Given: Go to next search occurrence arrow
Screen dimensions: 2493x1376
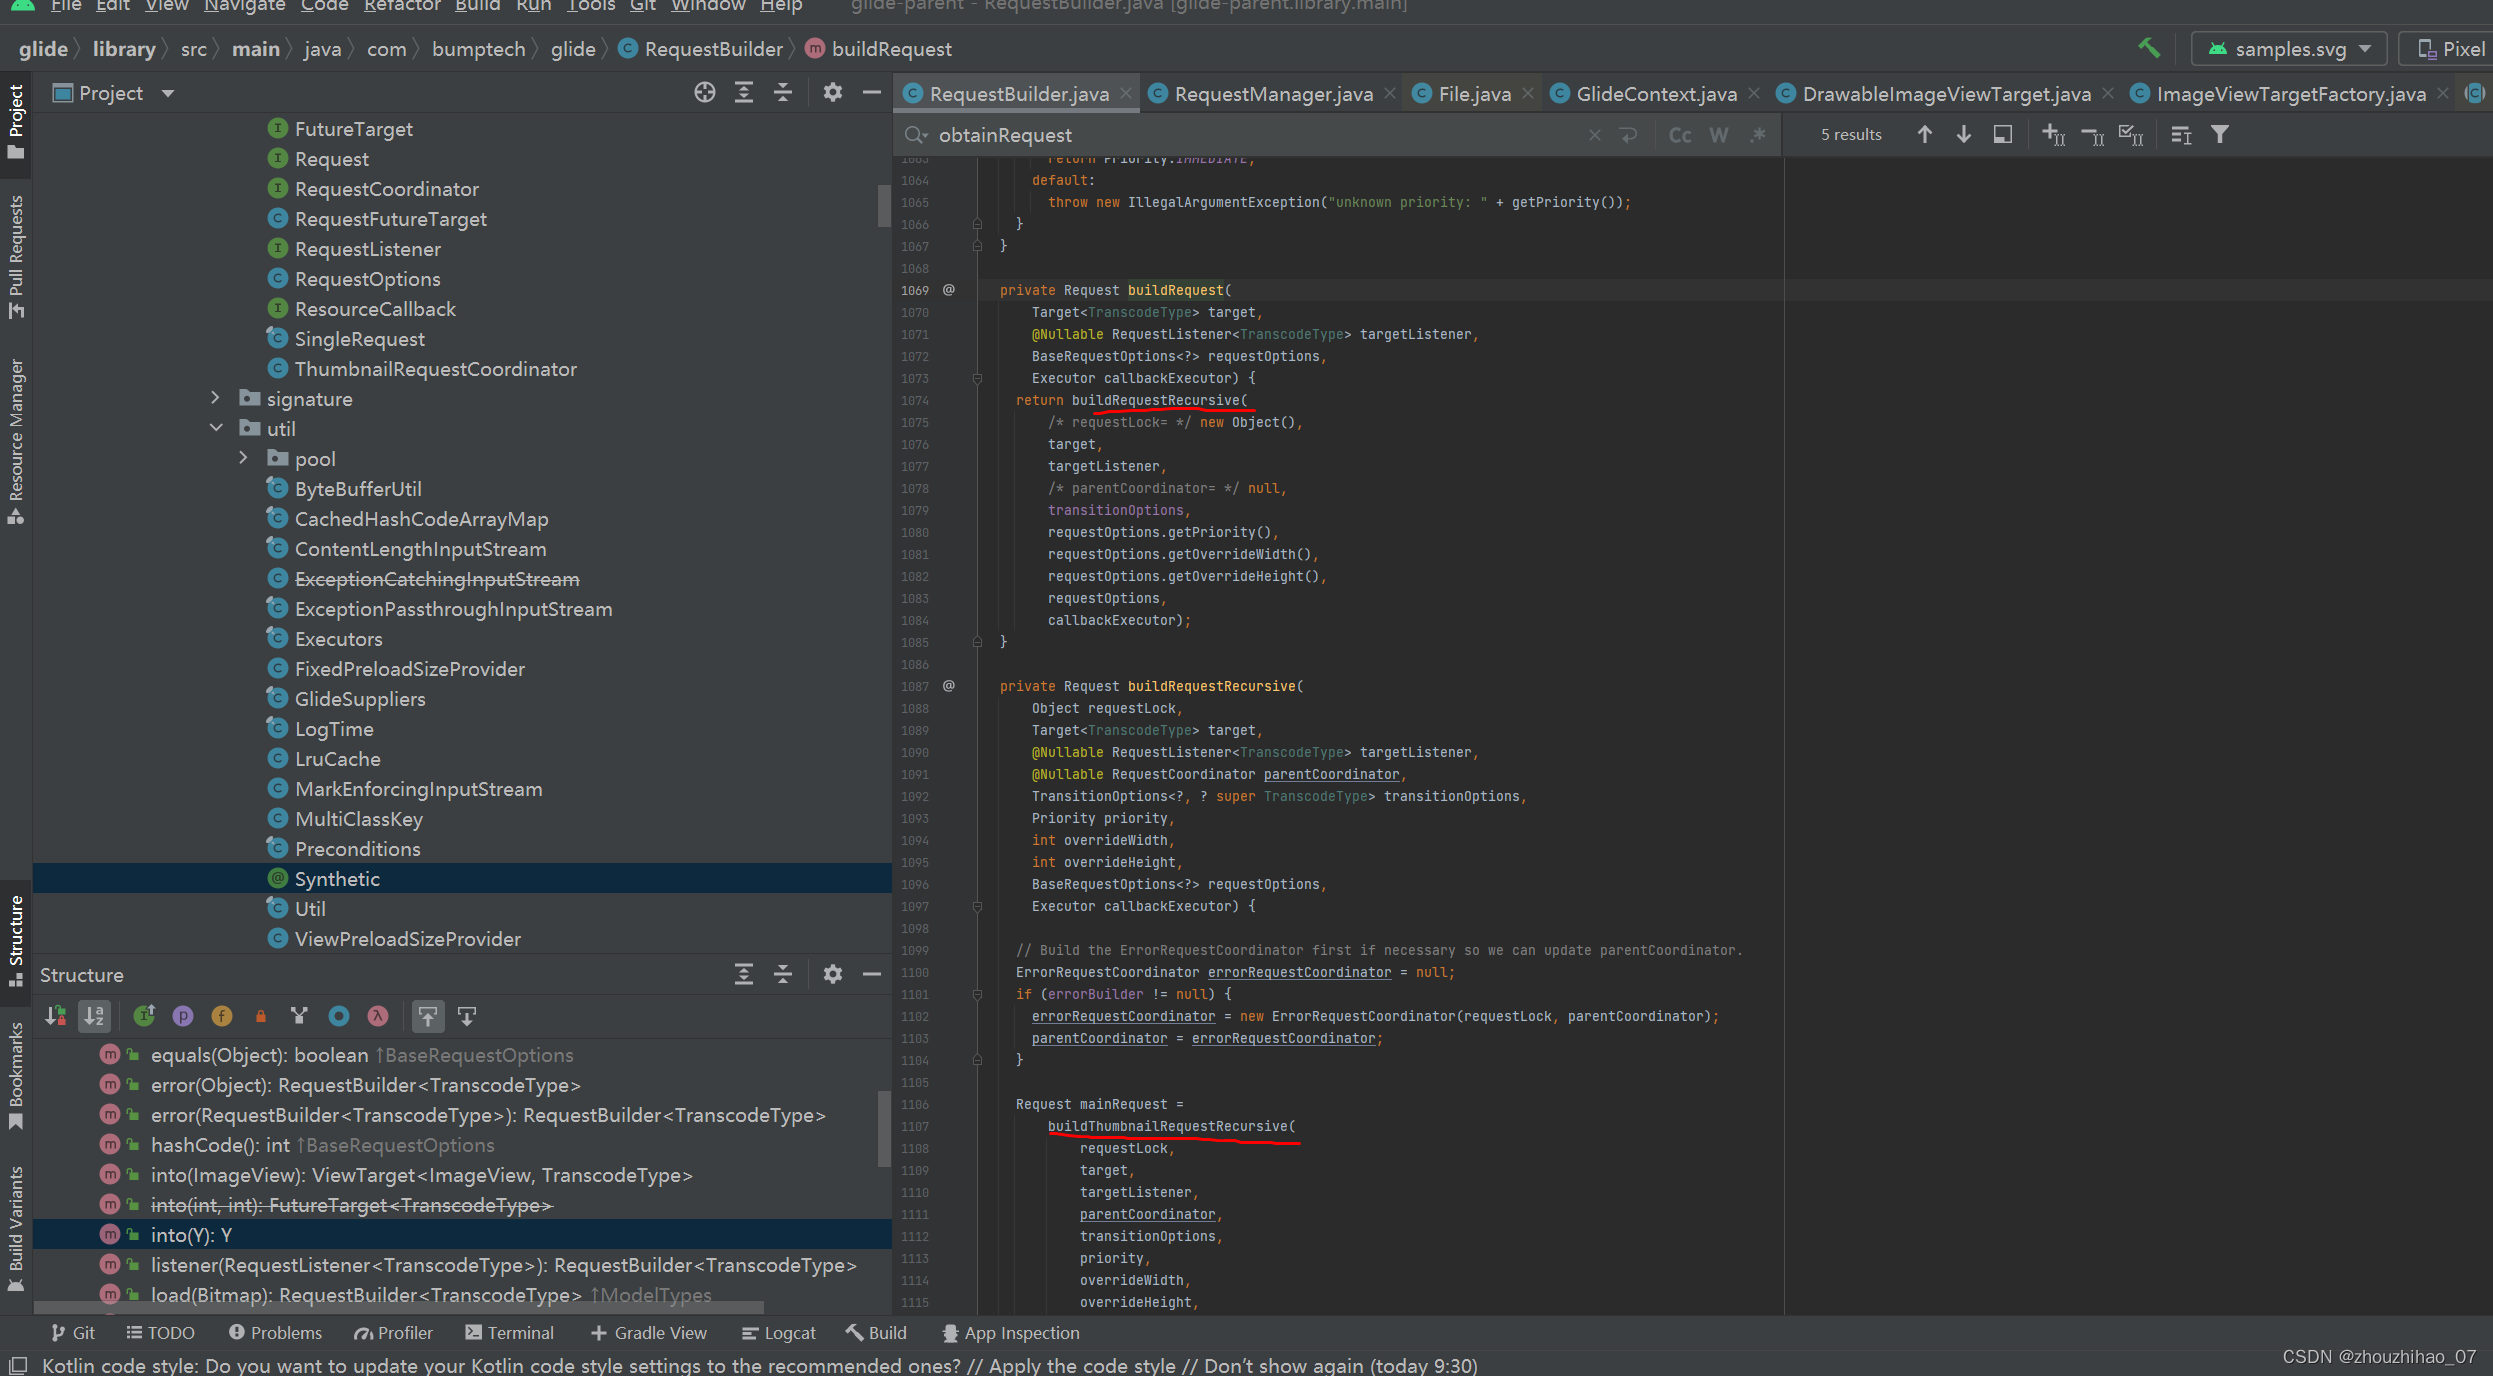Looking at the screenshot, I should click(x=1964, y=135).
